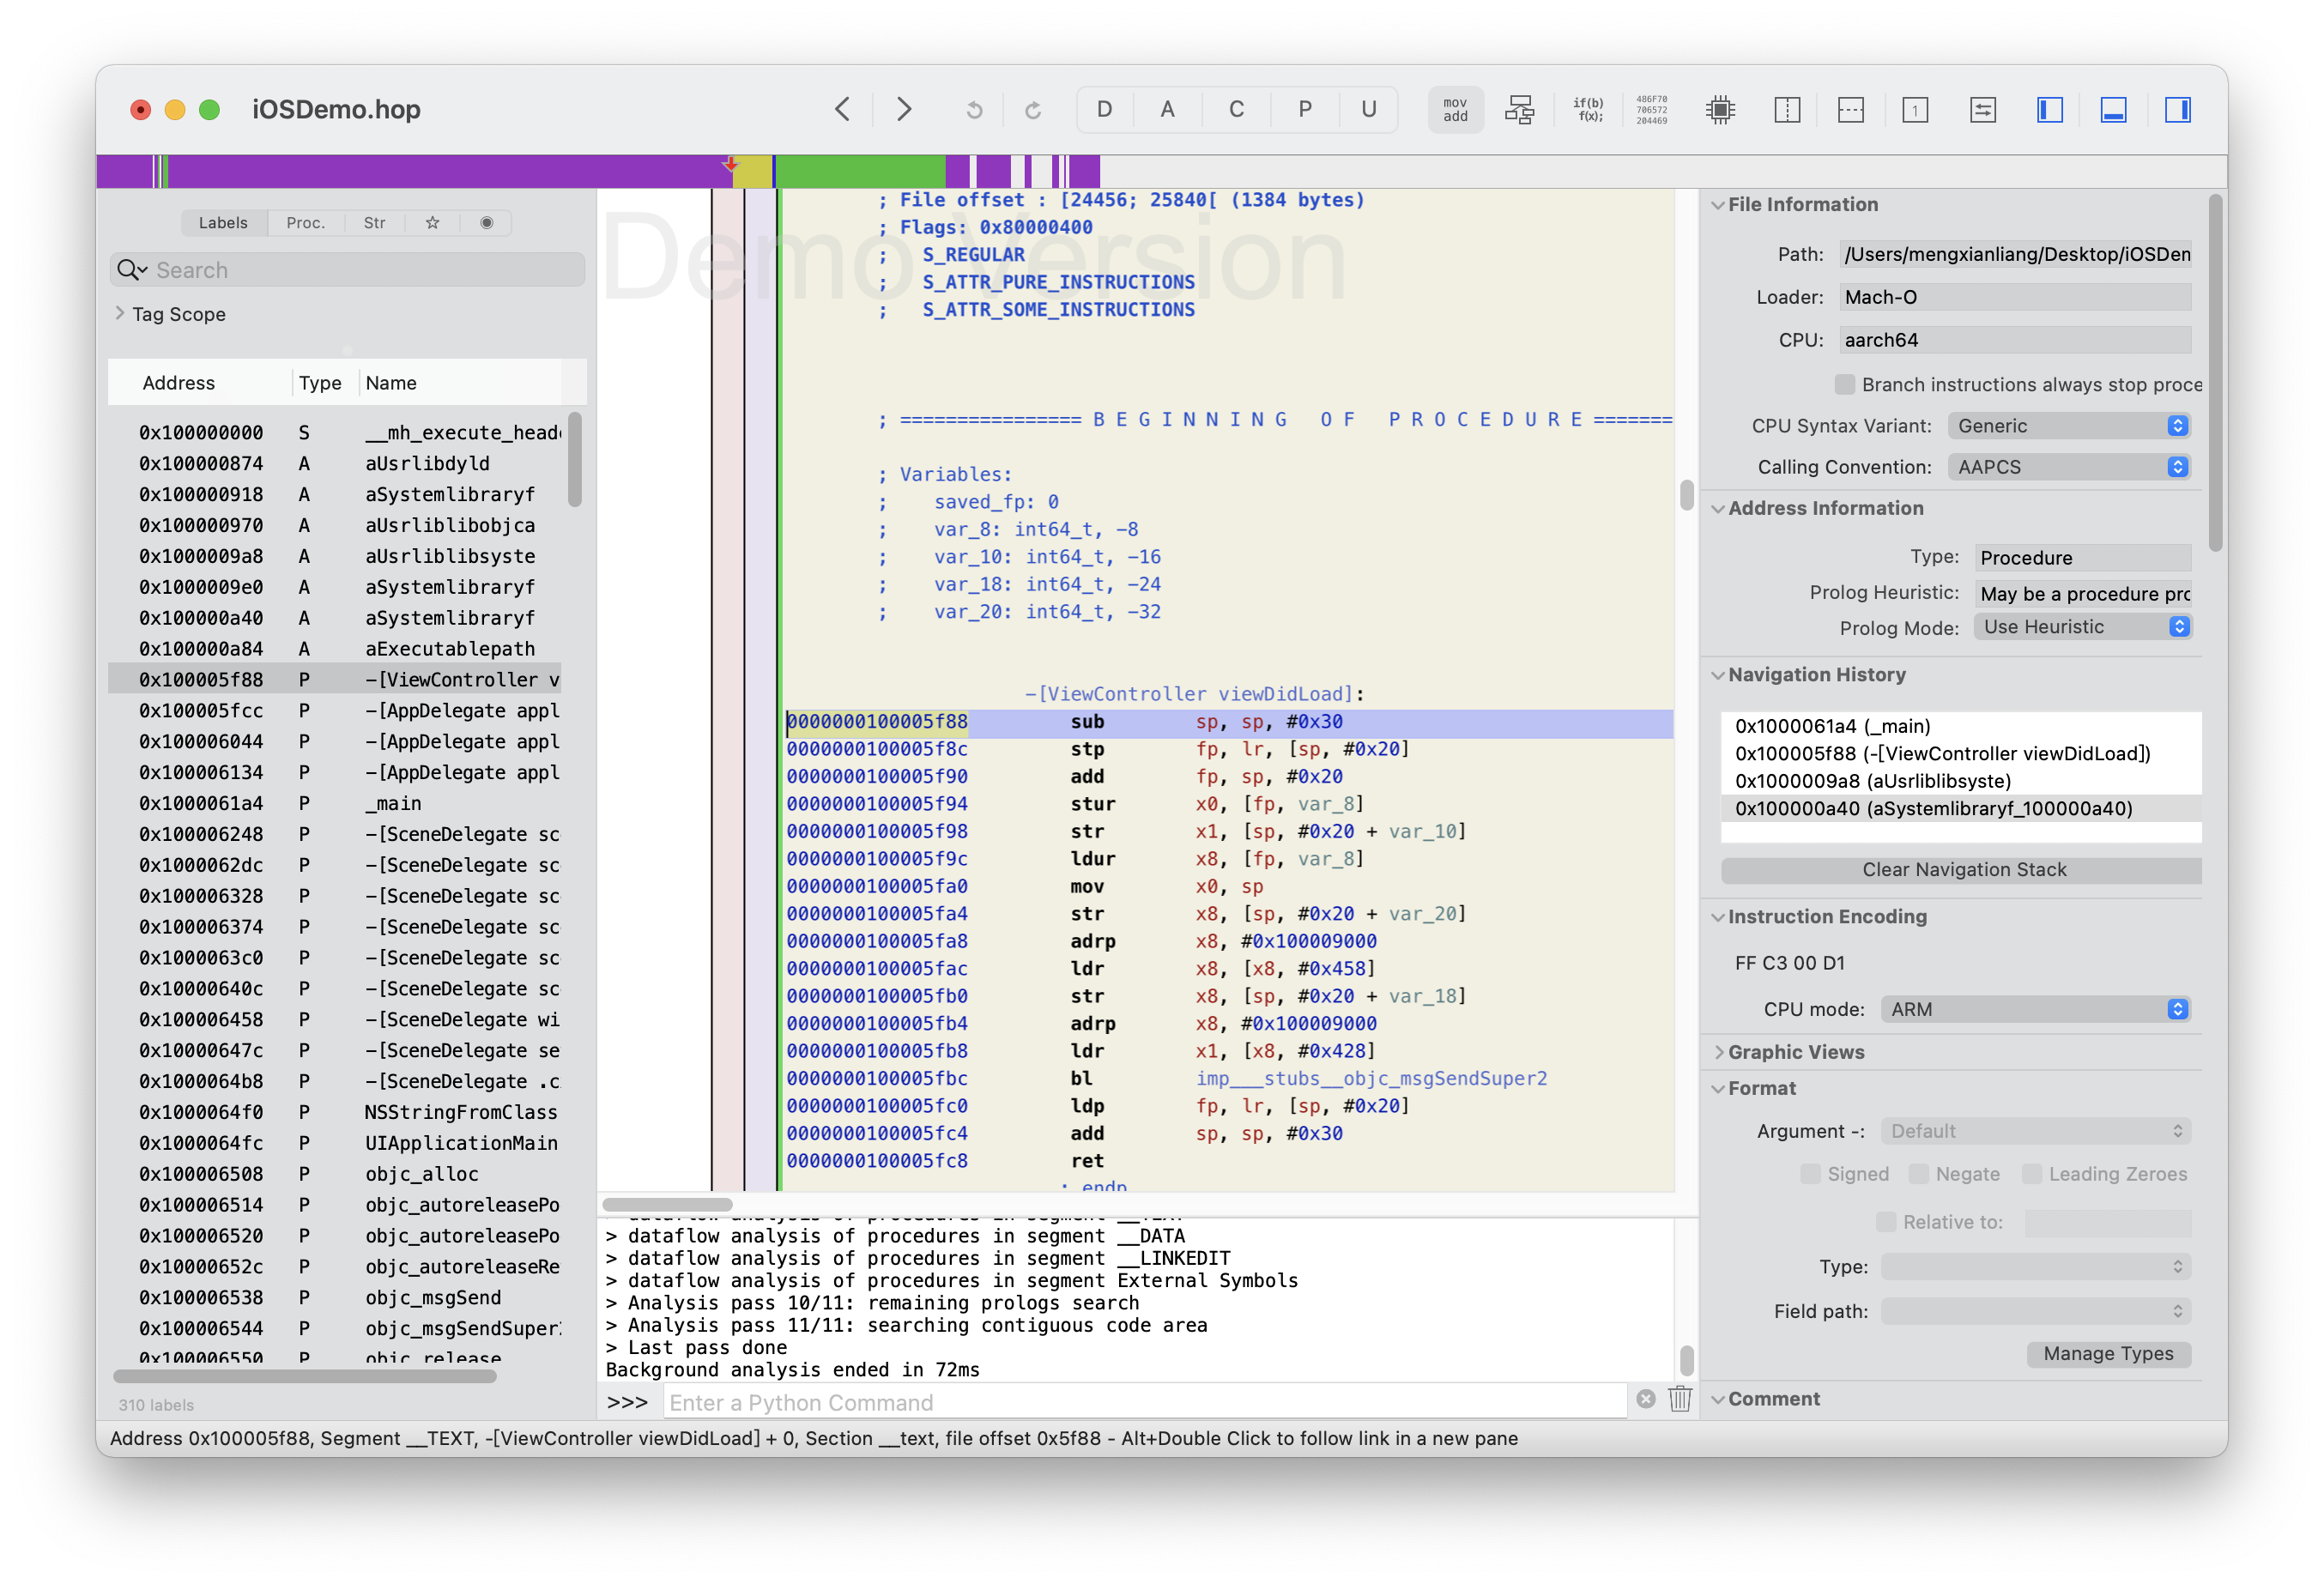Expand the Graphic Views section
Screen dimensions: 2324x1584
1717,1052
